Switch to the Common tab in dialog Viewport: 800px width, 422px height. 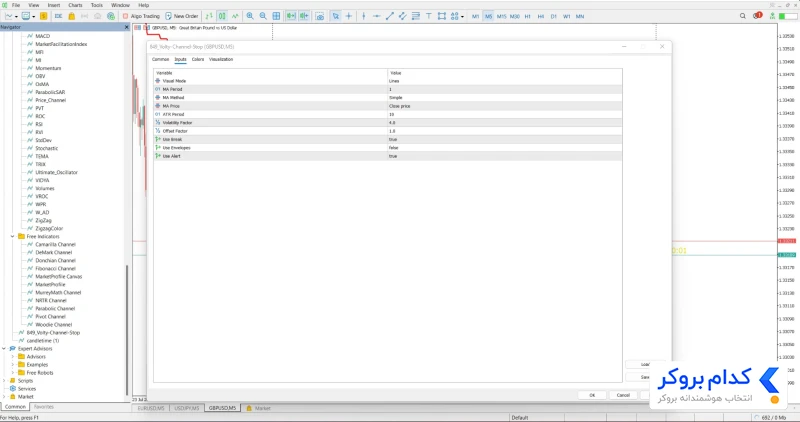point(160,59)
